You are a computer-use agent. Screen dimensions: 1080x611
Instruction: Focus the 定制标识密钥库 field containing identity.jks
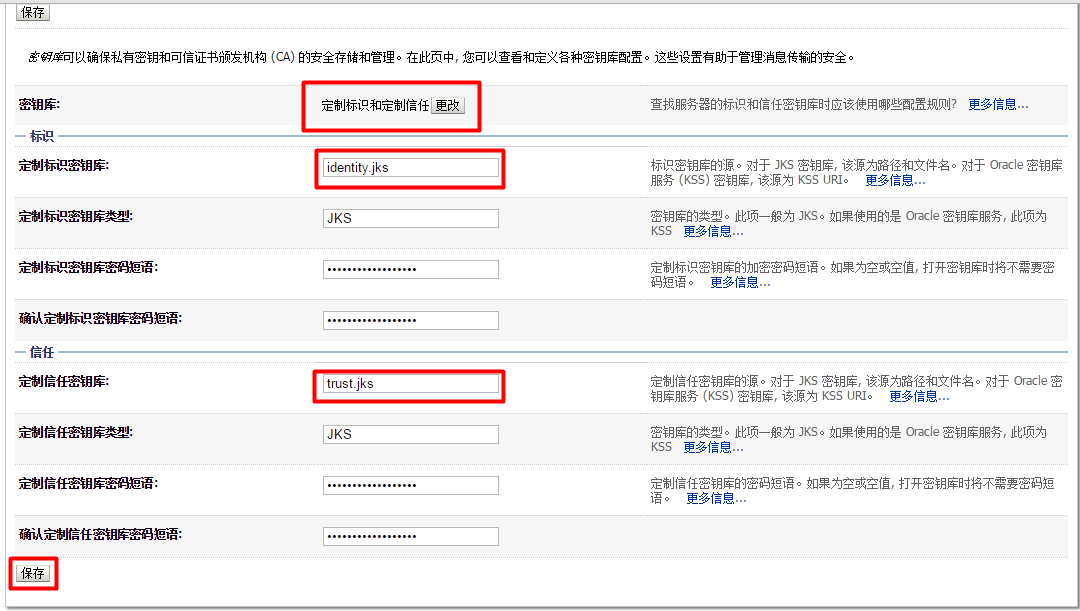411,167
